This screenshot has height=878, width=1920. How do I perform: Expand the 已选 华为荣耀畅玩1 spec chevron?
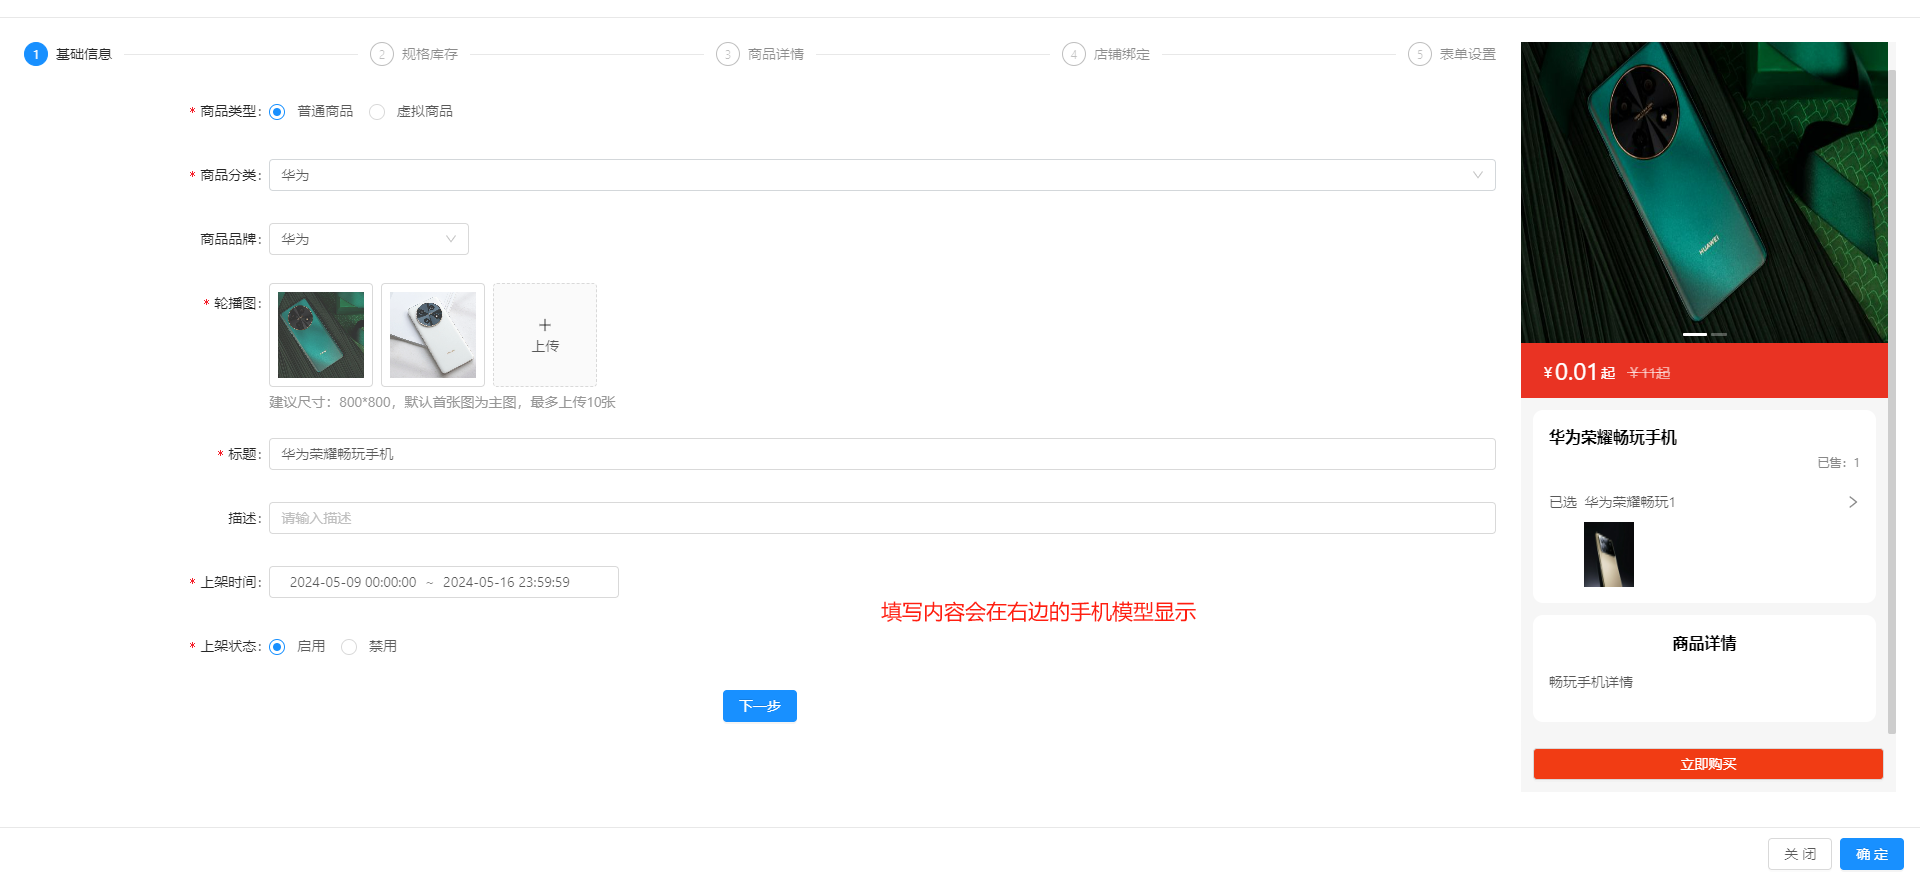pos(1853,502)
